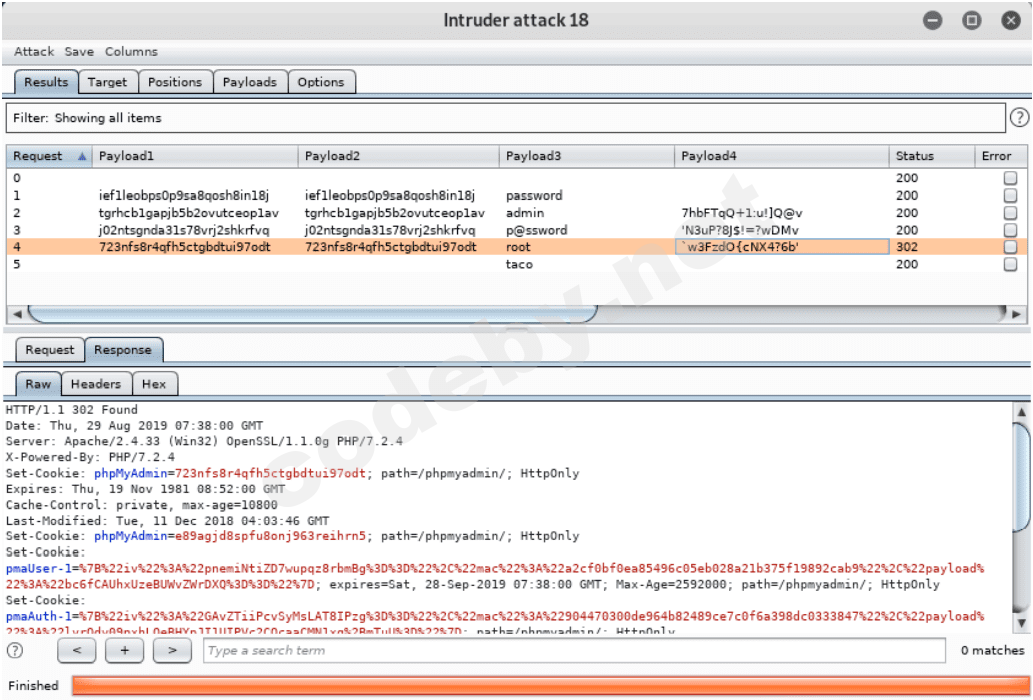Image resolution: width=1033 pixels, height=700 pixels.
Task: Toggle the Error checkbox for request 4
Action: point(1010,247)
